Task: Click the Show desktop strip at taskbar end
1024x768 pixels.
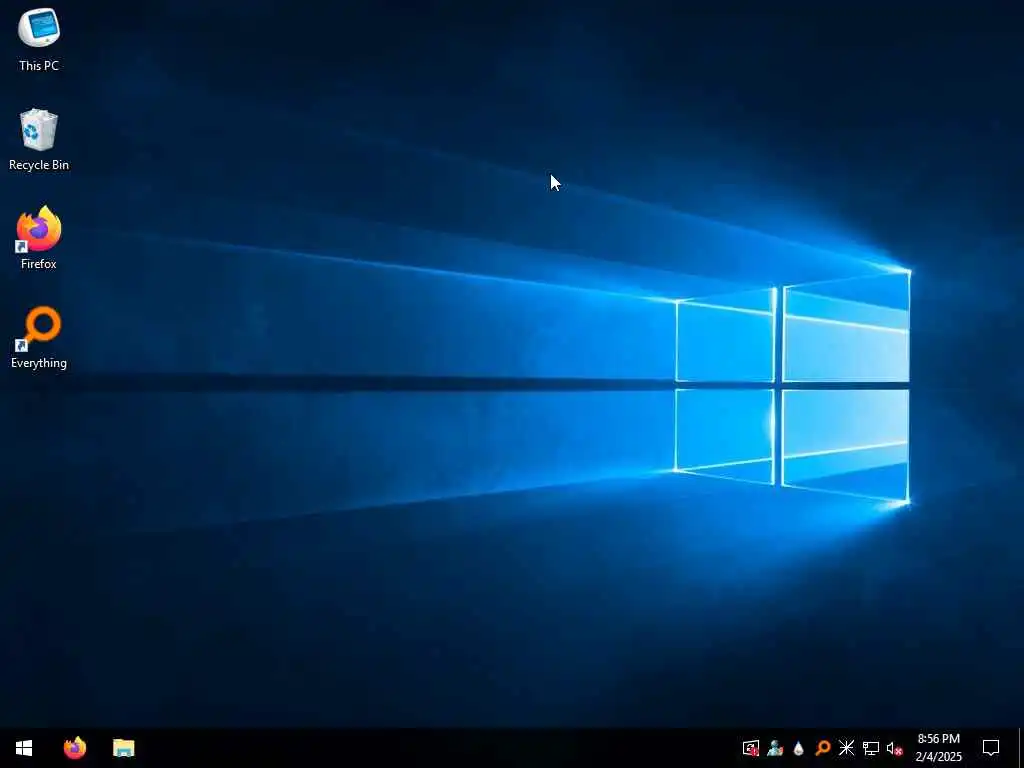Action: point(1021,748)
